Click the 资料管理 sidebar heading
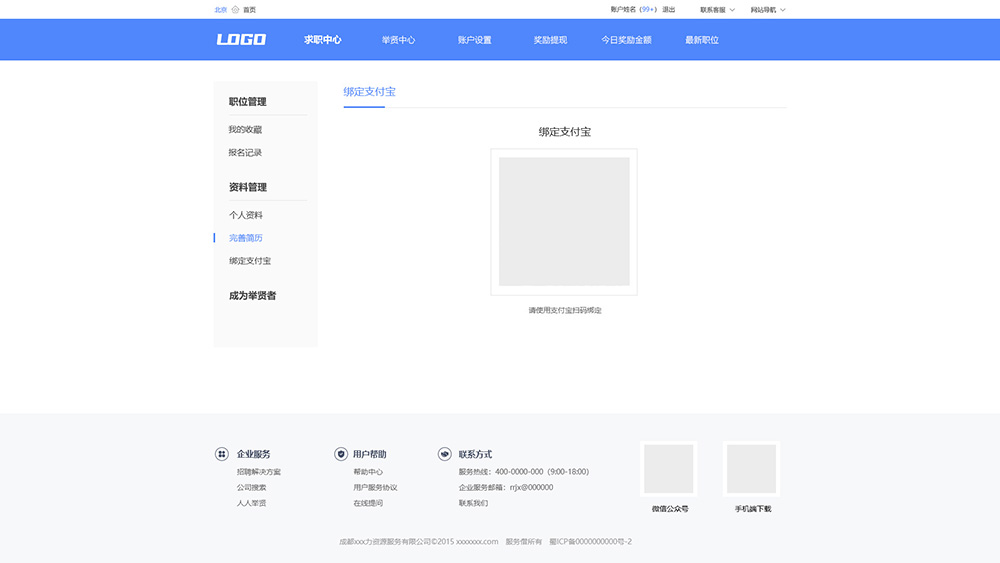 click(x=247, y=187)
